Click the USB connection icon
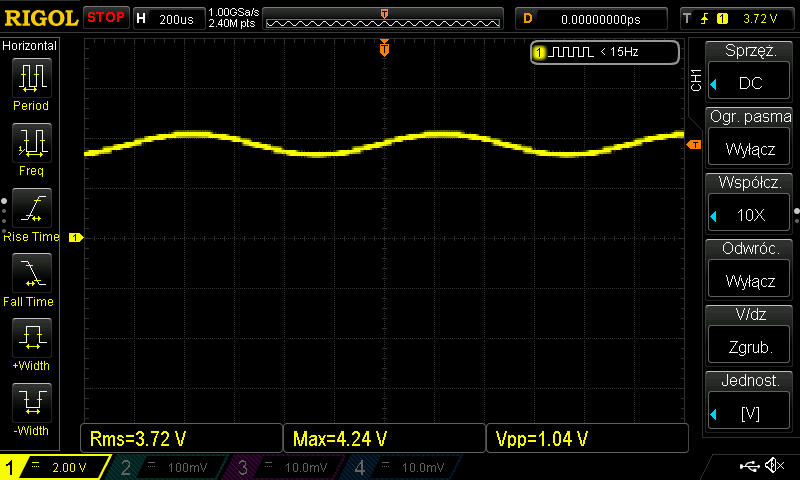 coord(749,466)
